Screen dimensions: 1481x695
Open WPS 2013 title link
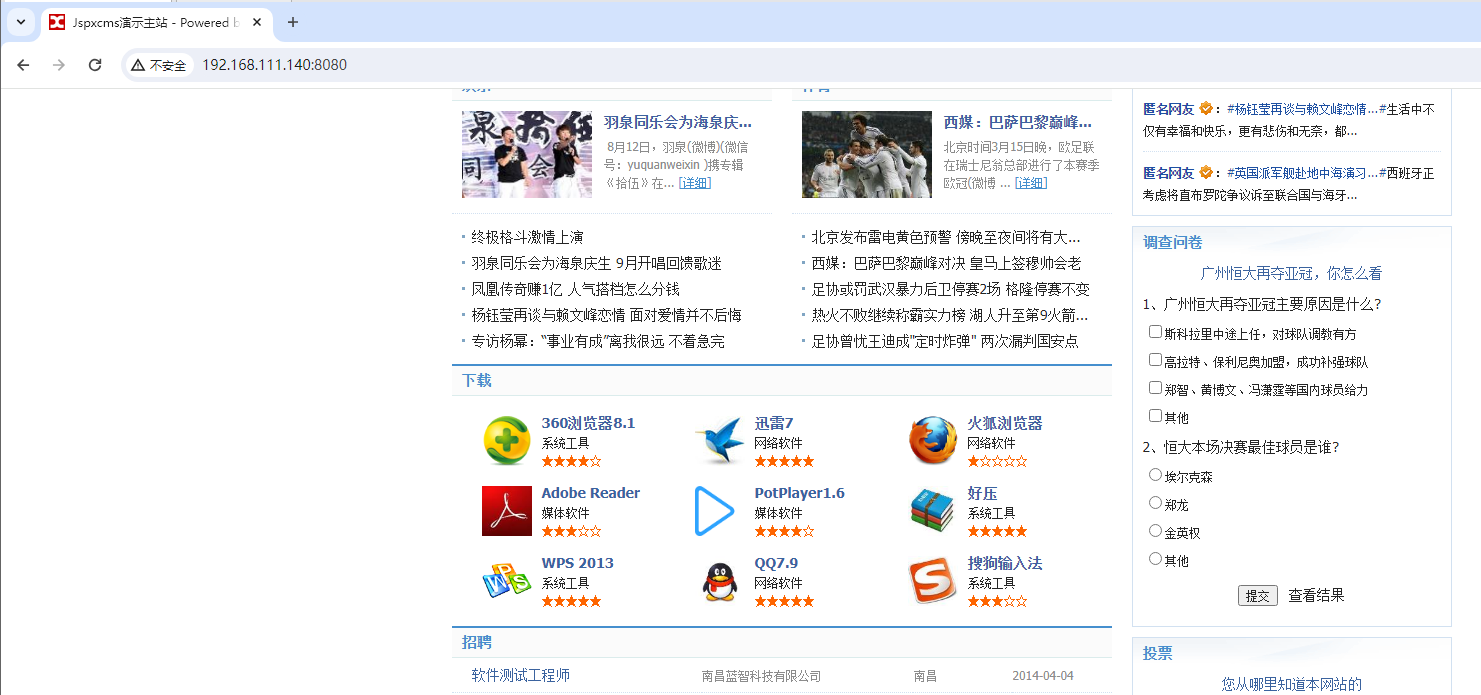click(577, 563)
